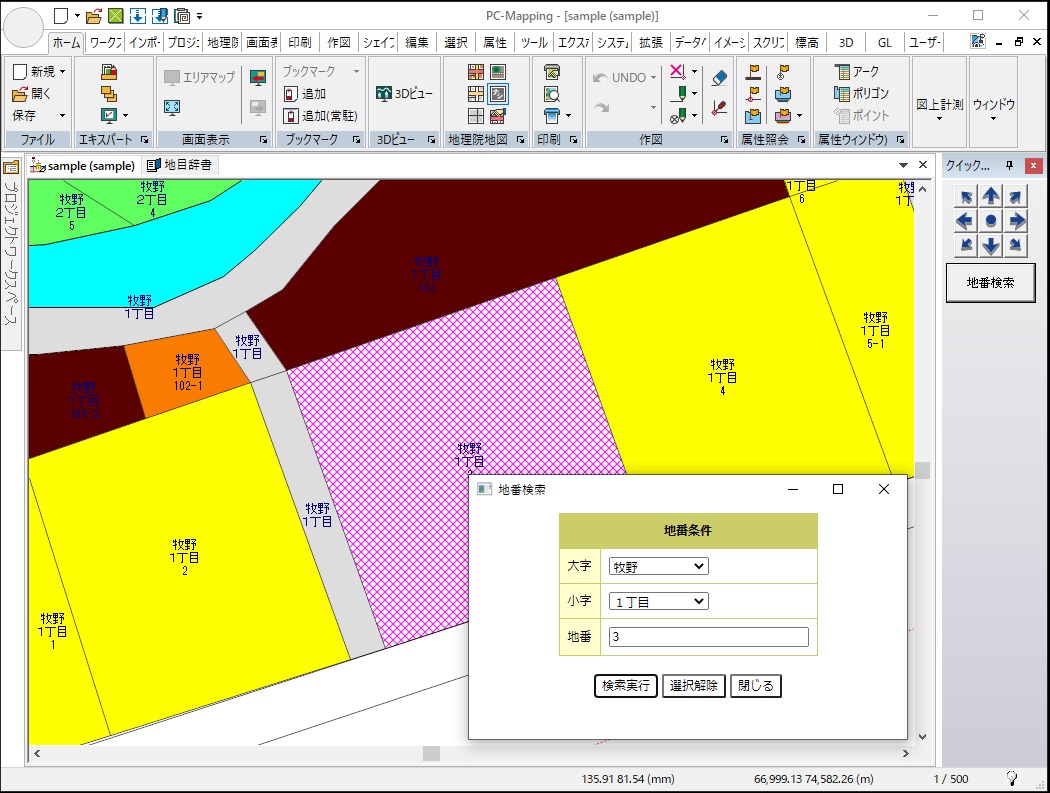Click the print preview magnifier icon
Screen dimensions: 1050x793
tap(552, 94)
